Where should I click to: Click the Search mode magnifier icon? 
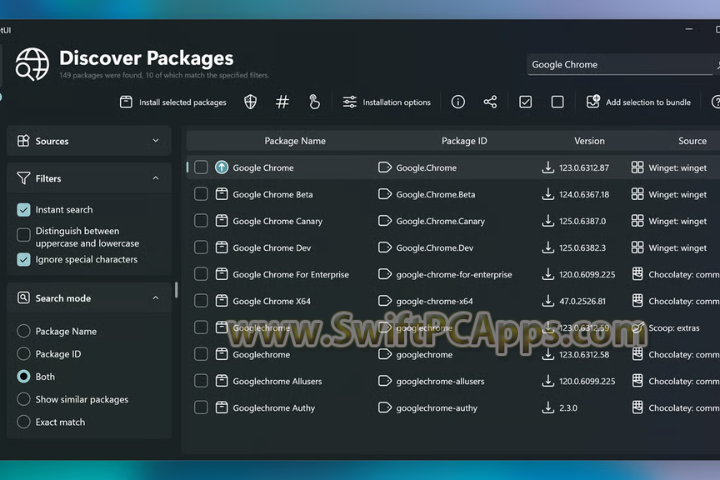23,298
